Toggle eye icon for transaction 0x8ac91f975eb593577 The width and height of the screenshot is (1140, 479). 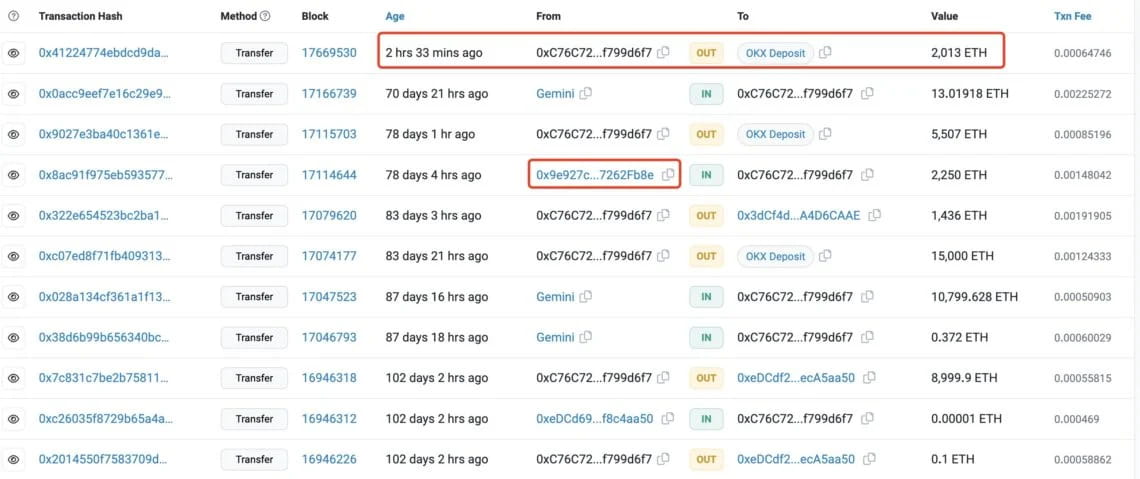pos(13,175)
